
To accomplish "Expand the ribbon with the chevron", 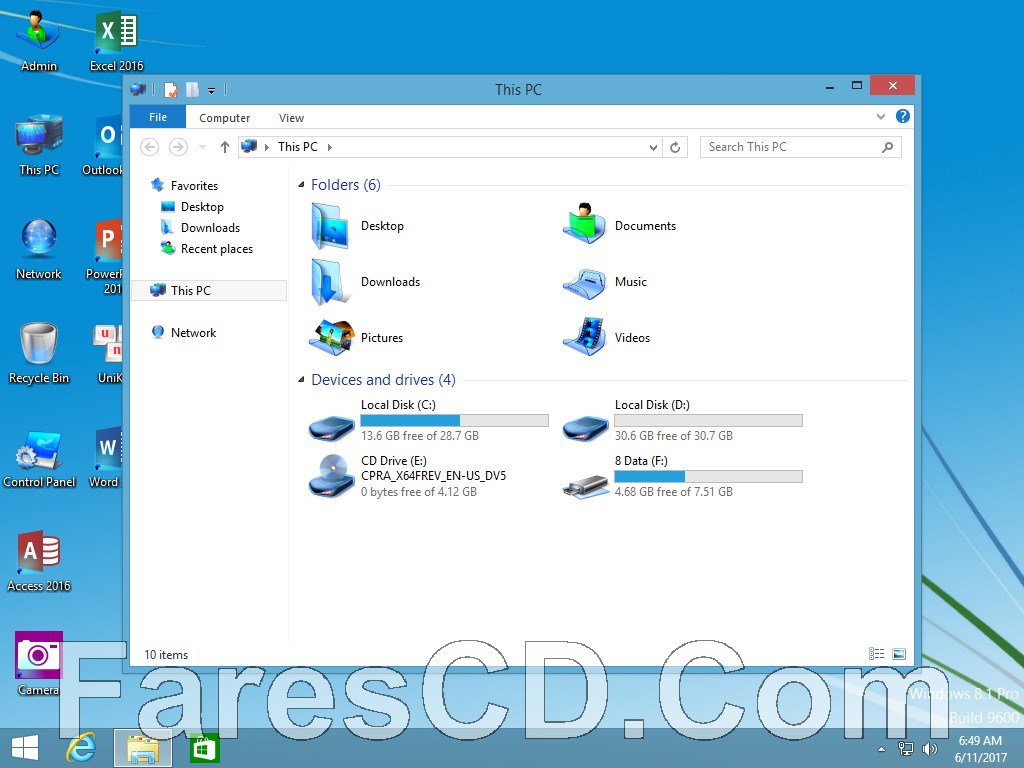I will 880,117.
